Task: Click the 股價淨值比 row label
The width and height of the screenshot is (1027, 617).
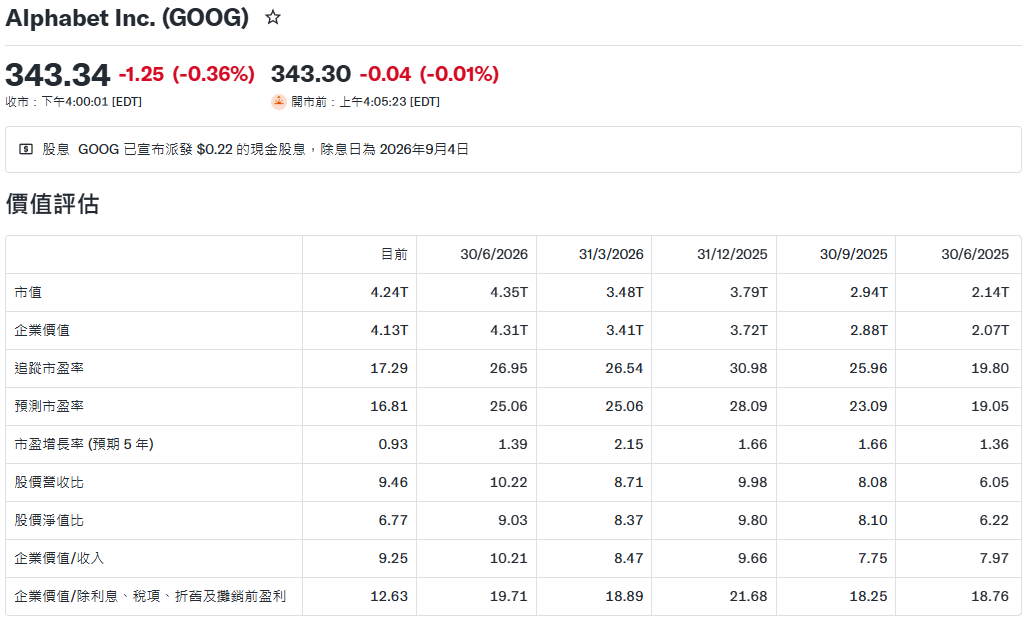Action: pyautogui.click(x=49, y=520)
